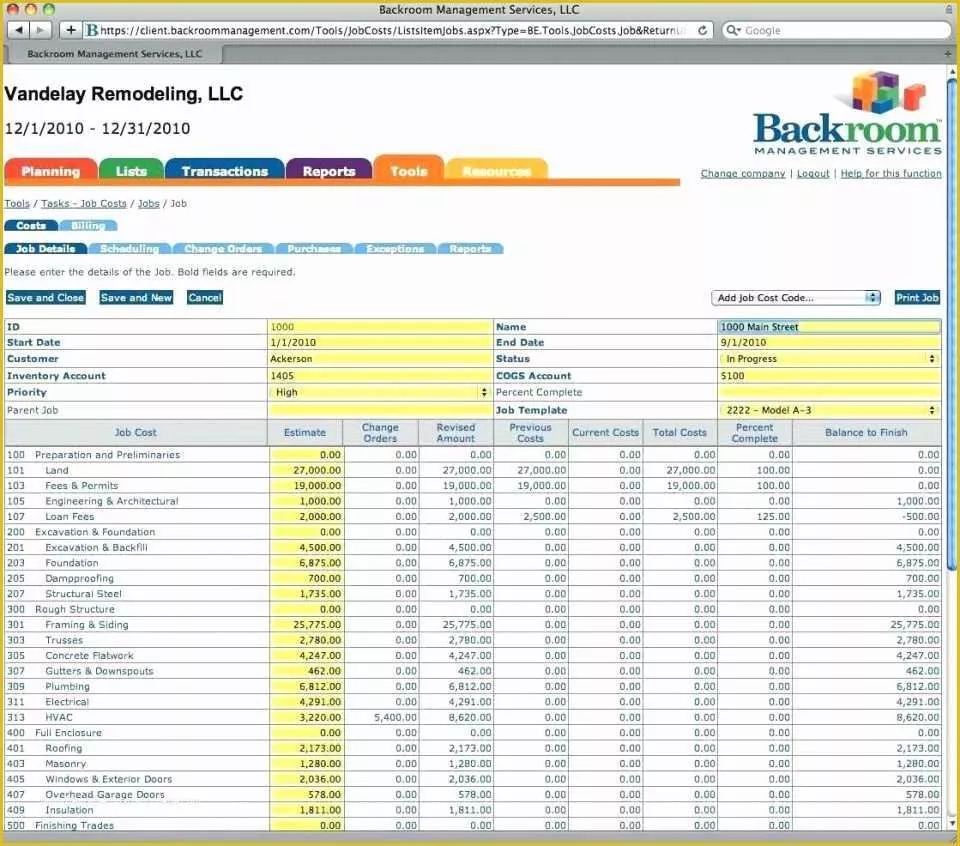Click the Google search magnifier icon
The width and height of the screenshot is (960, 846).
pyautogui.click(x=732, y=30)
